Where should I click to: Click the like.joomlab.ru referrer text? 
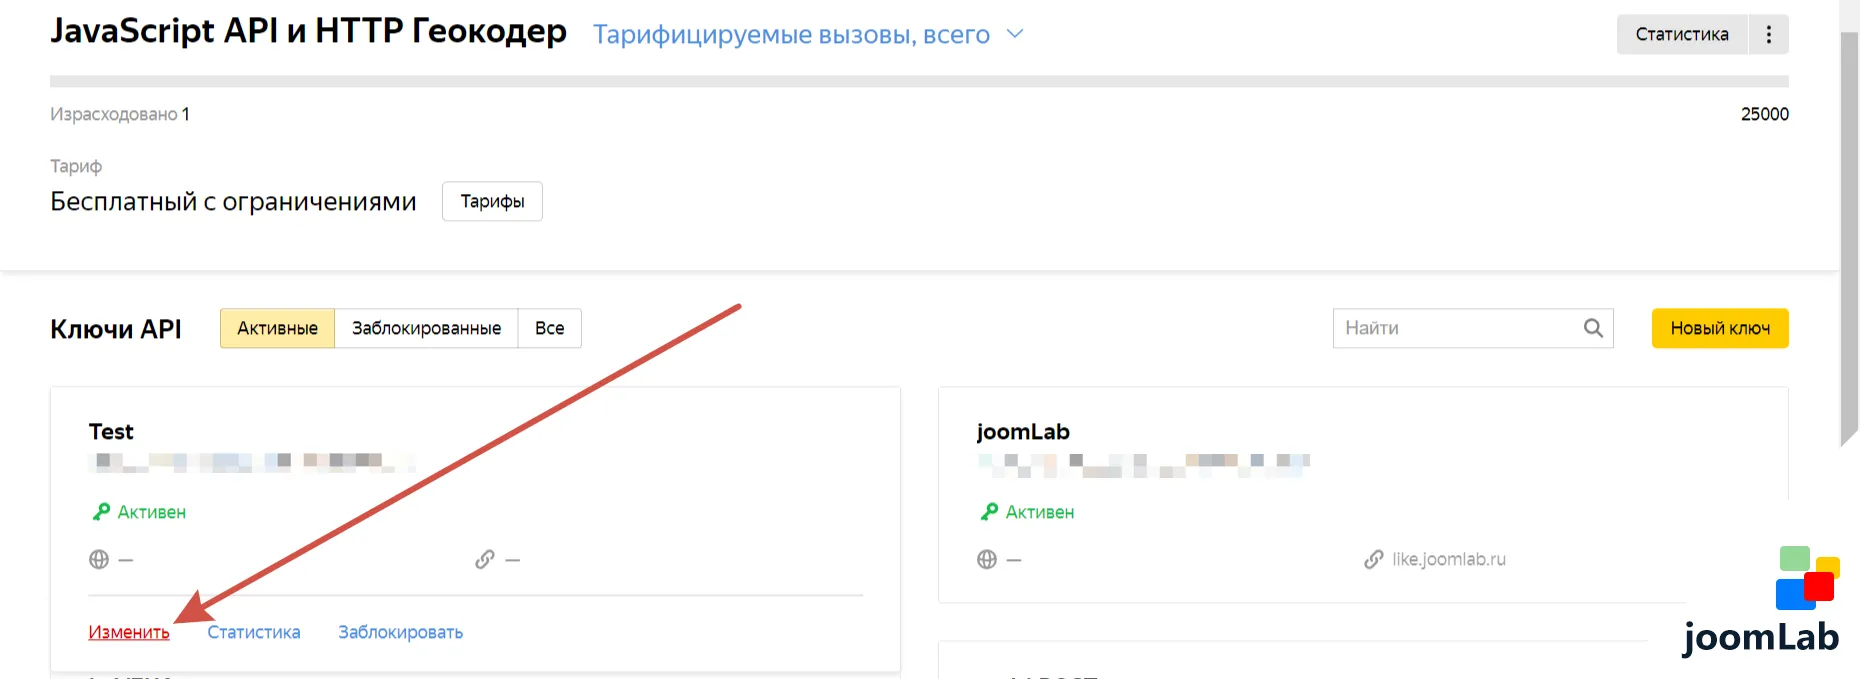point(1449,559)
